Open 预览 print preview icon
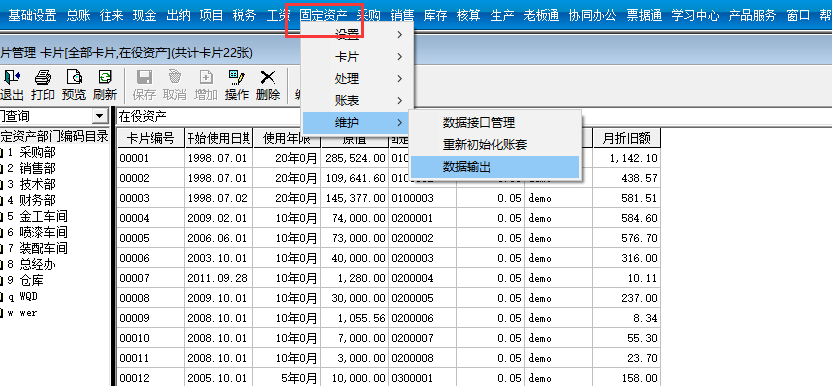Screen dimensions: 832x386 [x=73, y=85]
